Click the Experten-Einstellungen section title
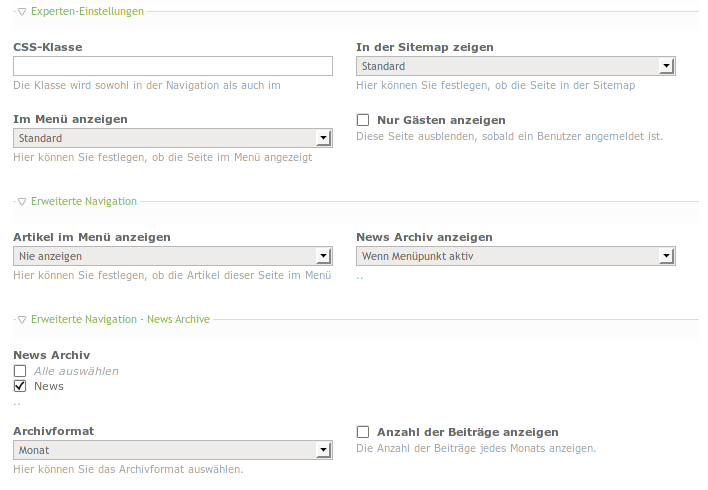Viewport: 708px width, 490px height. (x=87, y=12)
